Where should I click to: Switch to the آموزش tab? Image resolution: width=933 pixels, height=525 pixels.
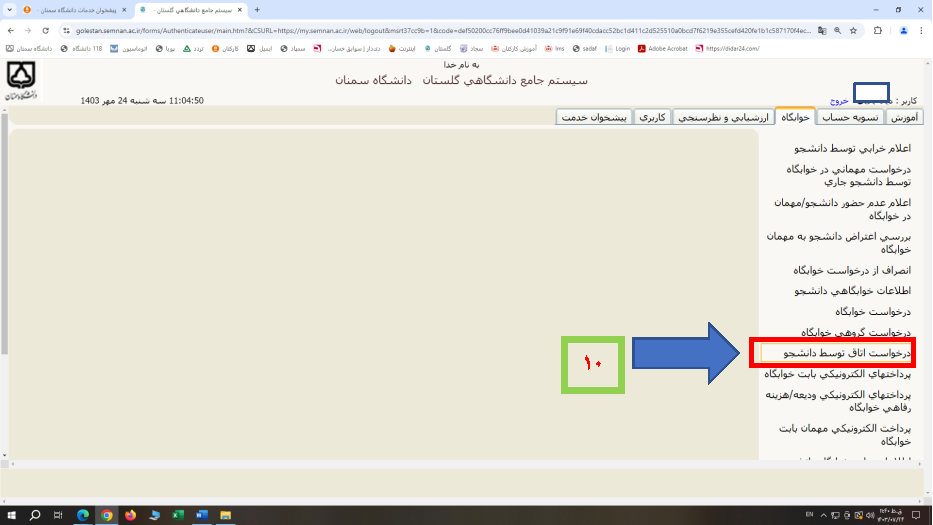(x=903, y=117)
